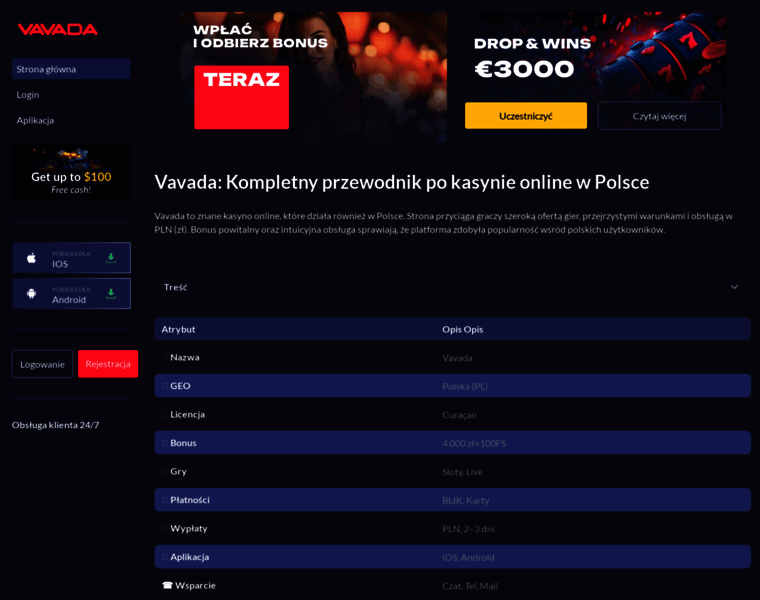Click the chevron arrow of Treść section
Image resolution: width=760 pixels, height=600 pixels.
tap(734, 287)
